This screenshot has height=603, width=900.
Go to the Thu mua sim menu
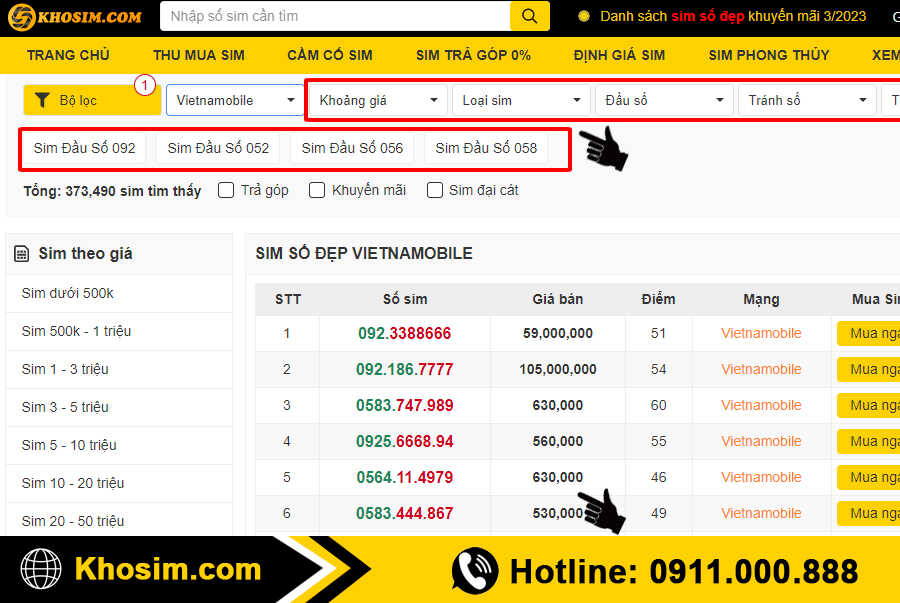pos(198,55)
